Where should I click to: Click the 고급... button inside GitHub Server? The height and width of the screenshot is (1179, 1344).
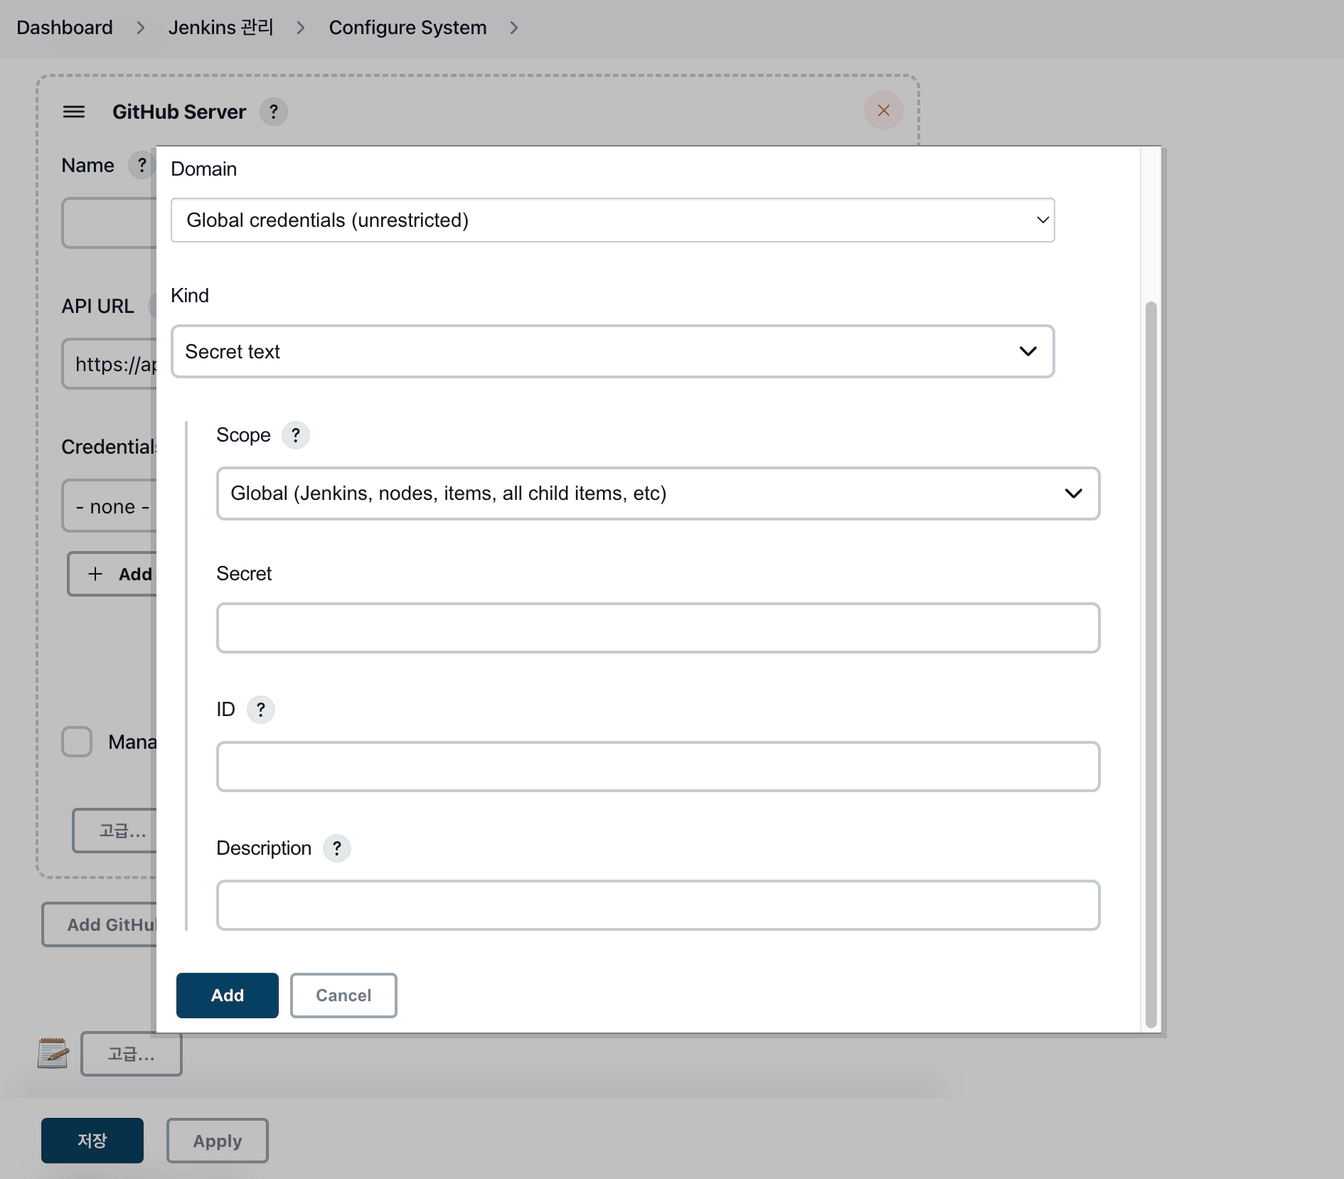pyautogui.click(x=114, y=831)
